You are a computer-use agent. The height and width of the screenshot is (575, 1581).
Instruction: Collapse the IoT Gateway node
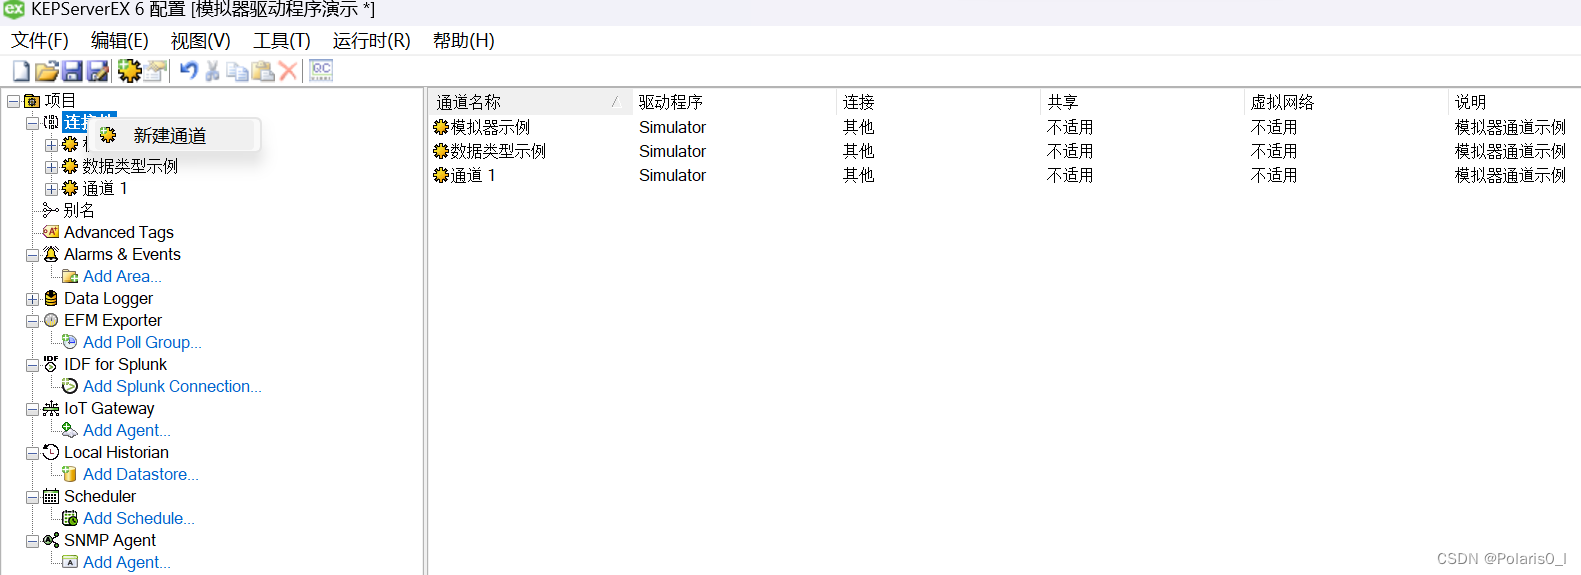[33, 409]
